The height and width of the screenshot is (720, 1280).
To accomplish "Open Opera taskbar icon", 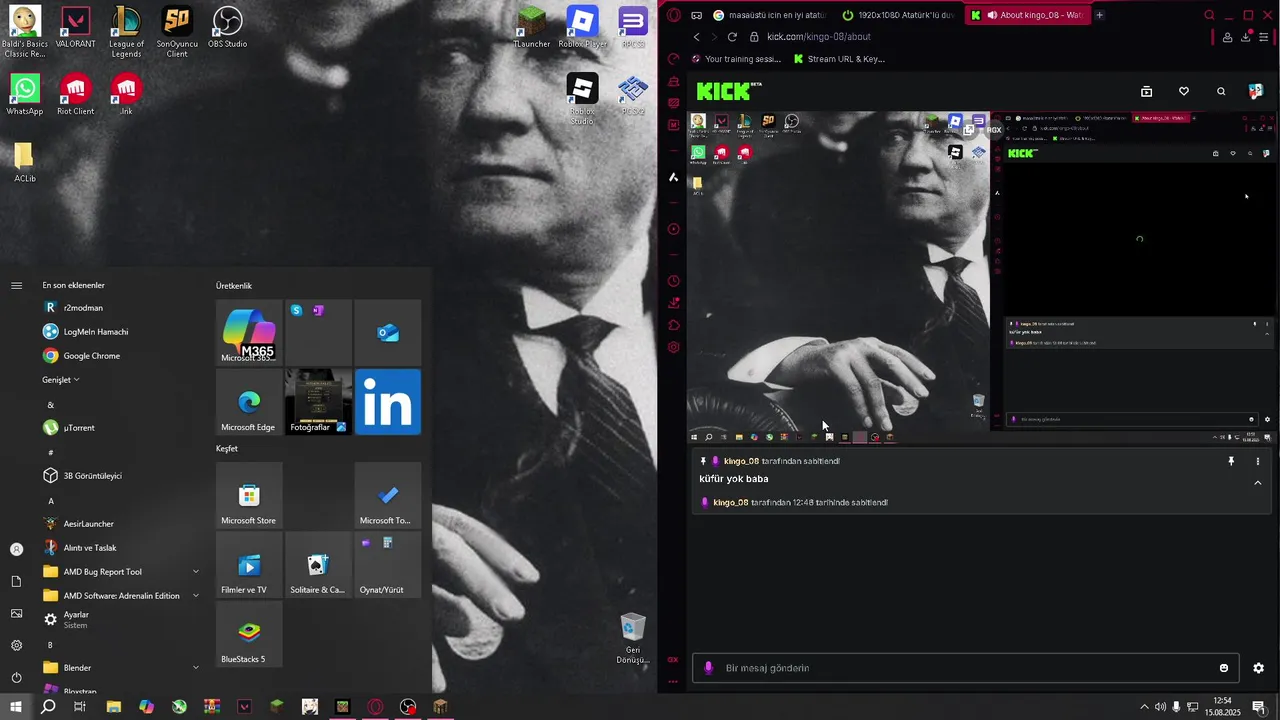I will pos(375,707).
